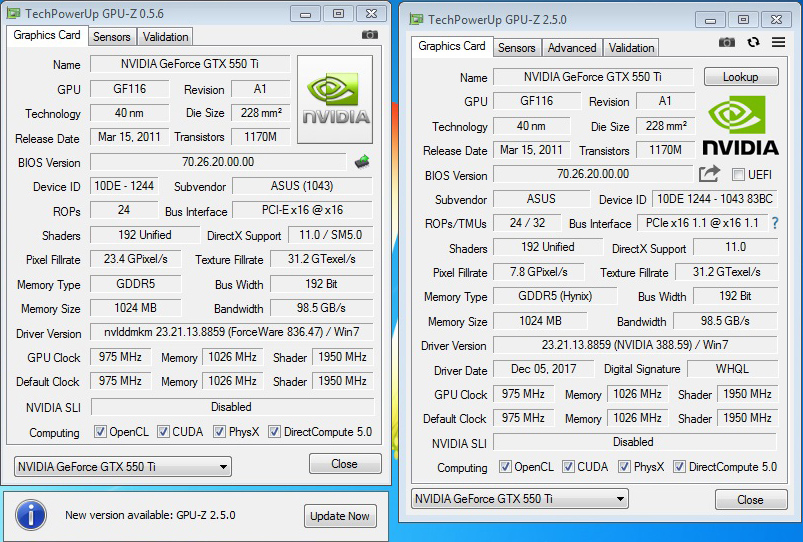Switch to Sensors tab in GPU-Z 0.5.6
The height and width of the screenshot is (542, 803).
(112, 37)
